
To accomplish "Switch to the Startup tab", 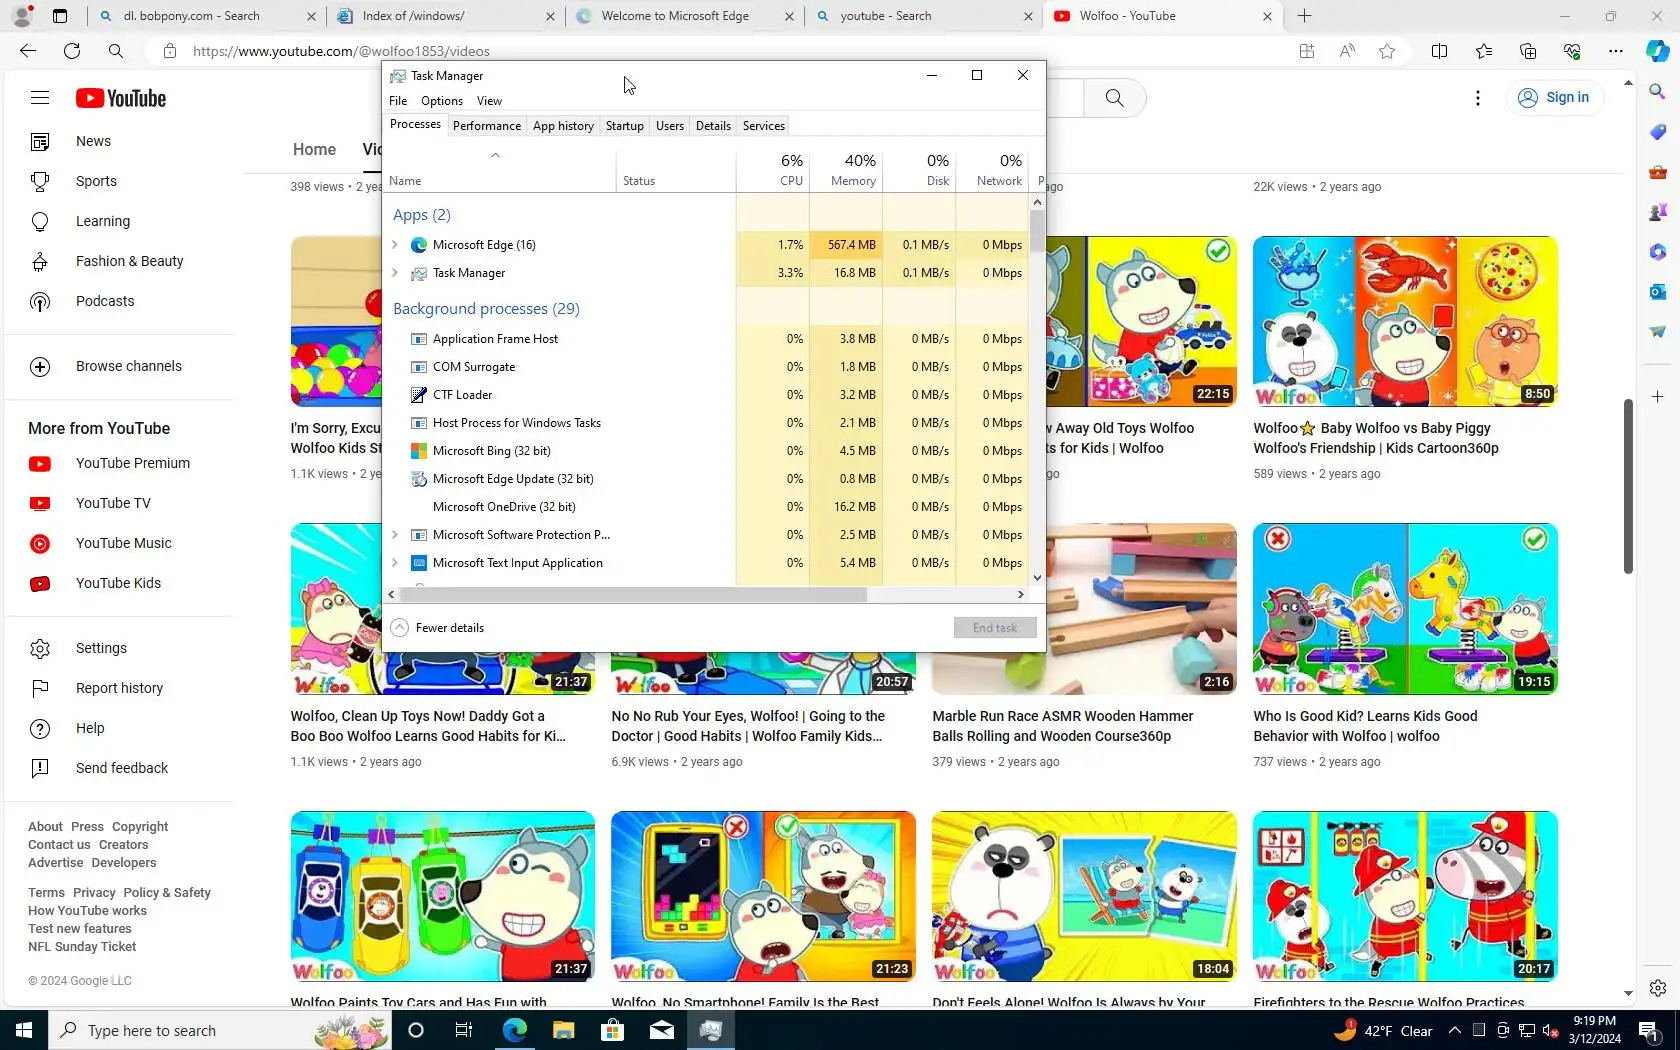I will click(625, 126).
